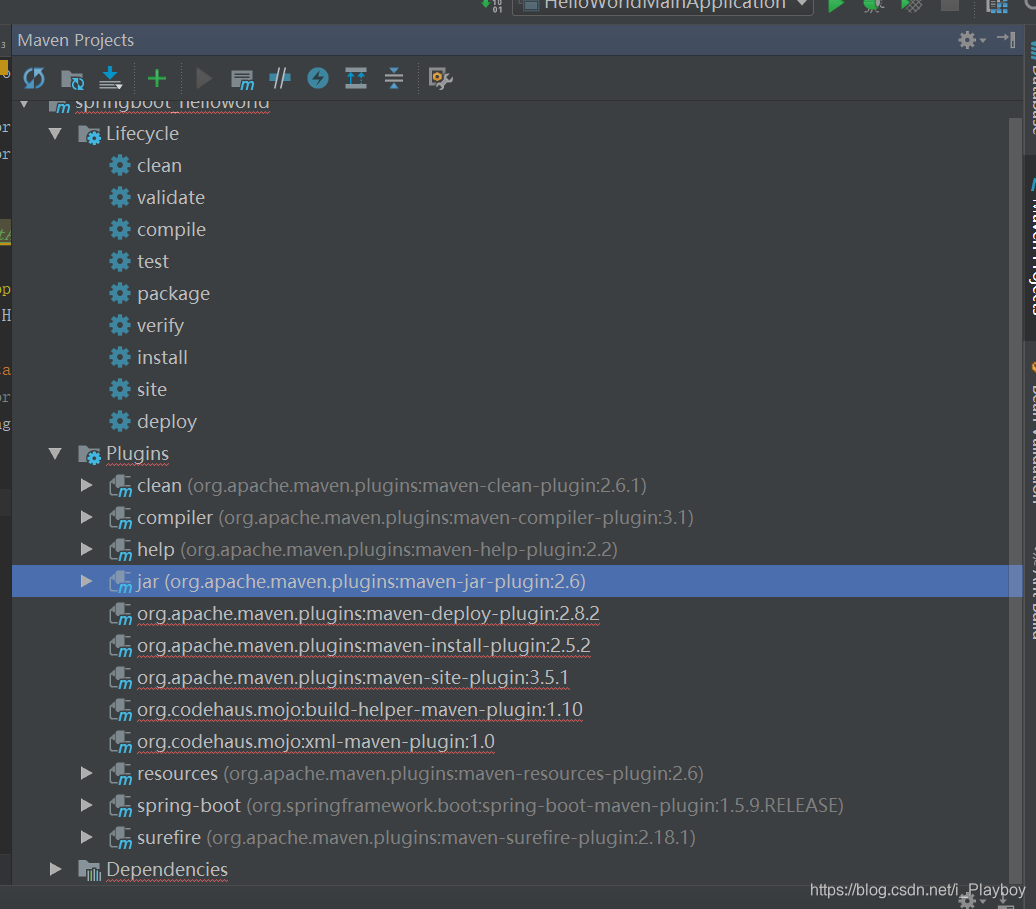Image resolution: width=1036 pixels, height=909 pixels.
Task: Expand the Dependencies node
Action: coord(56,869)
